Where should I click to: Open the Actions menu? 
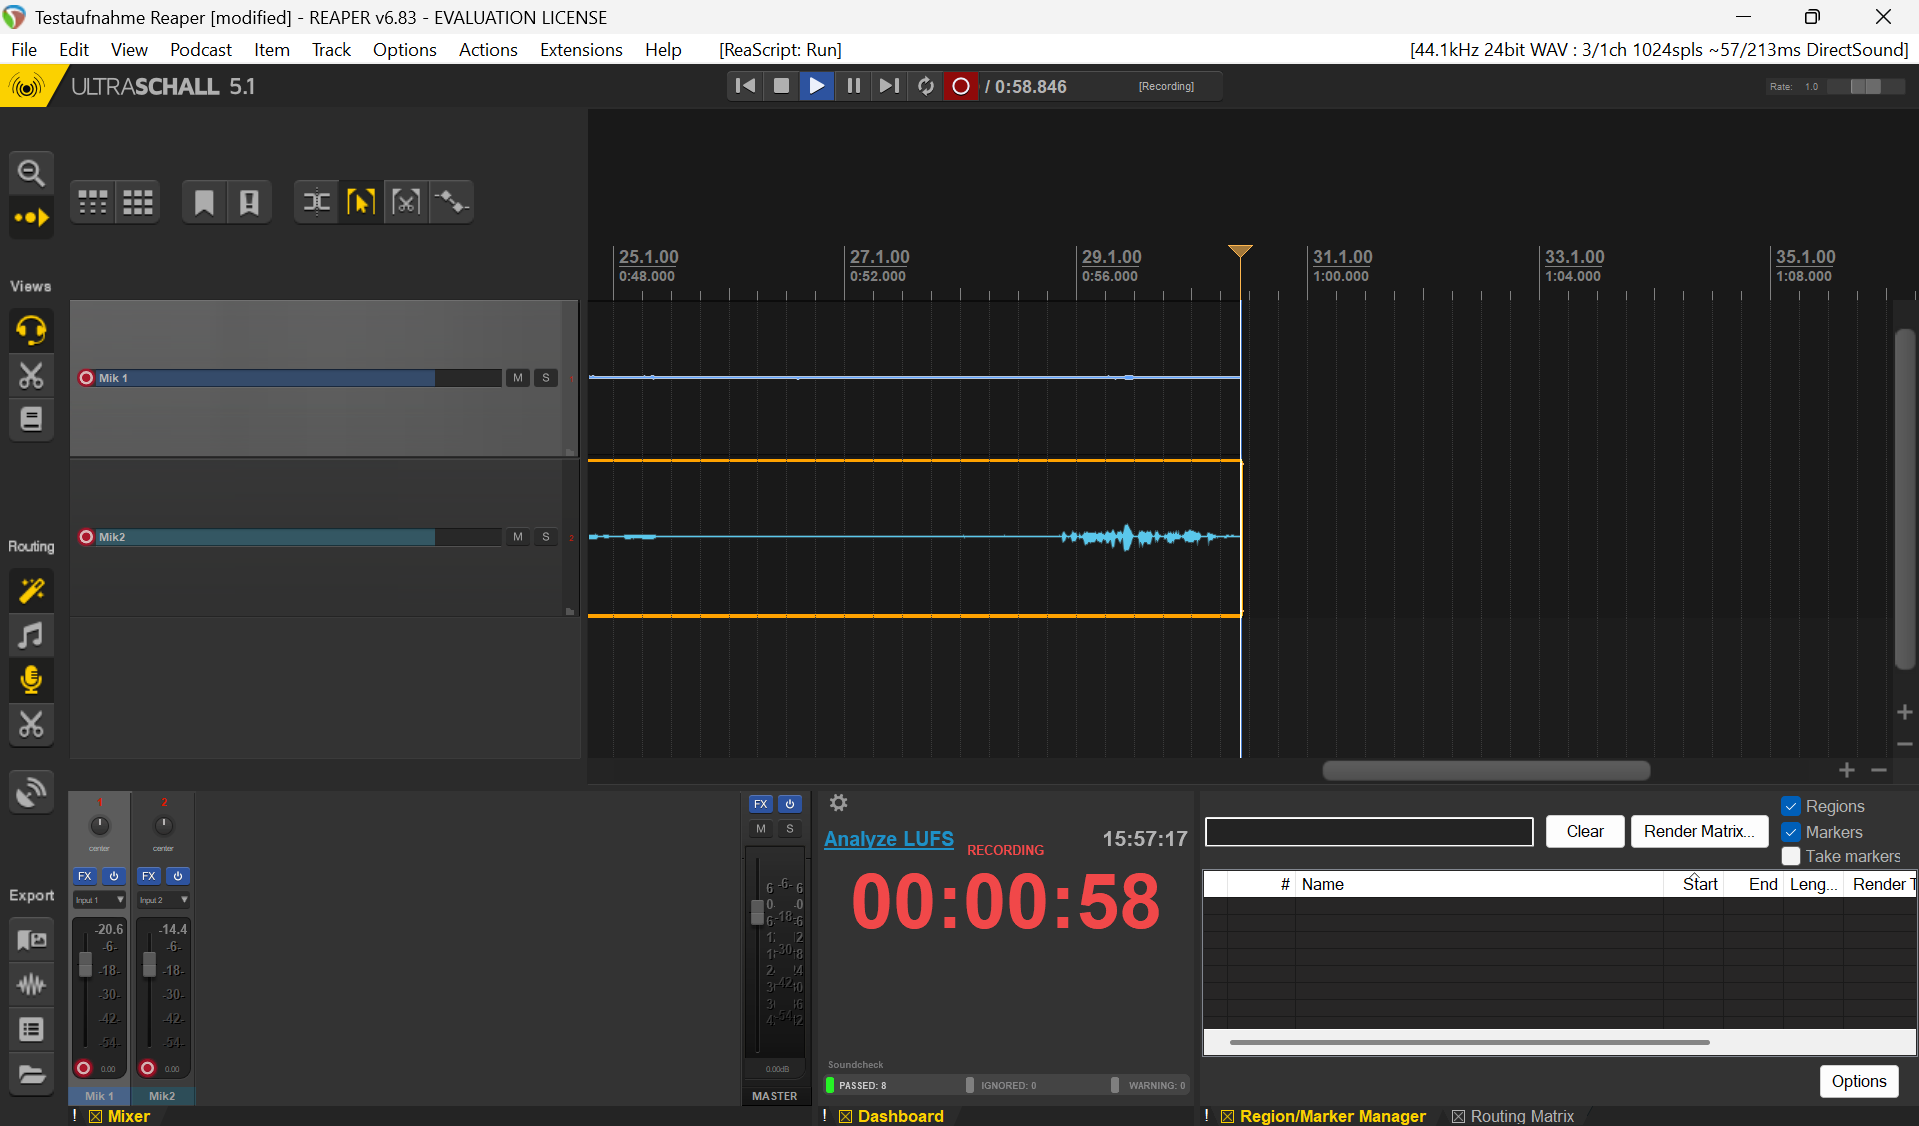click(488, 49)
